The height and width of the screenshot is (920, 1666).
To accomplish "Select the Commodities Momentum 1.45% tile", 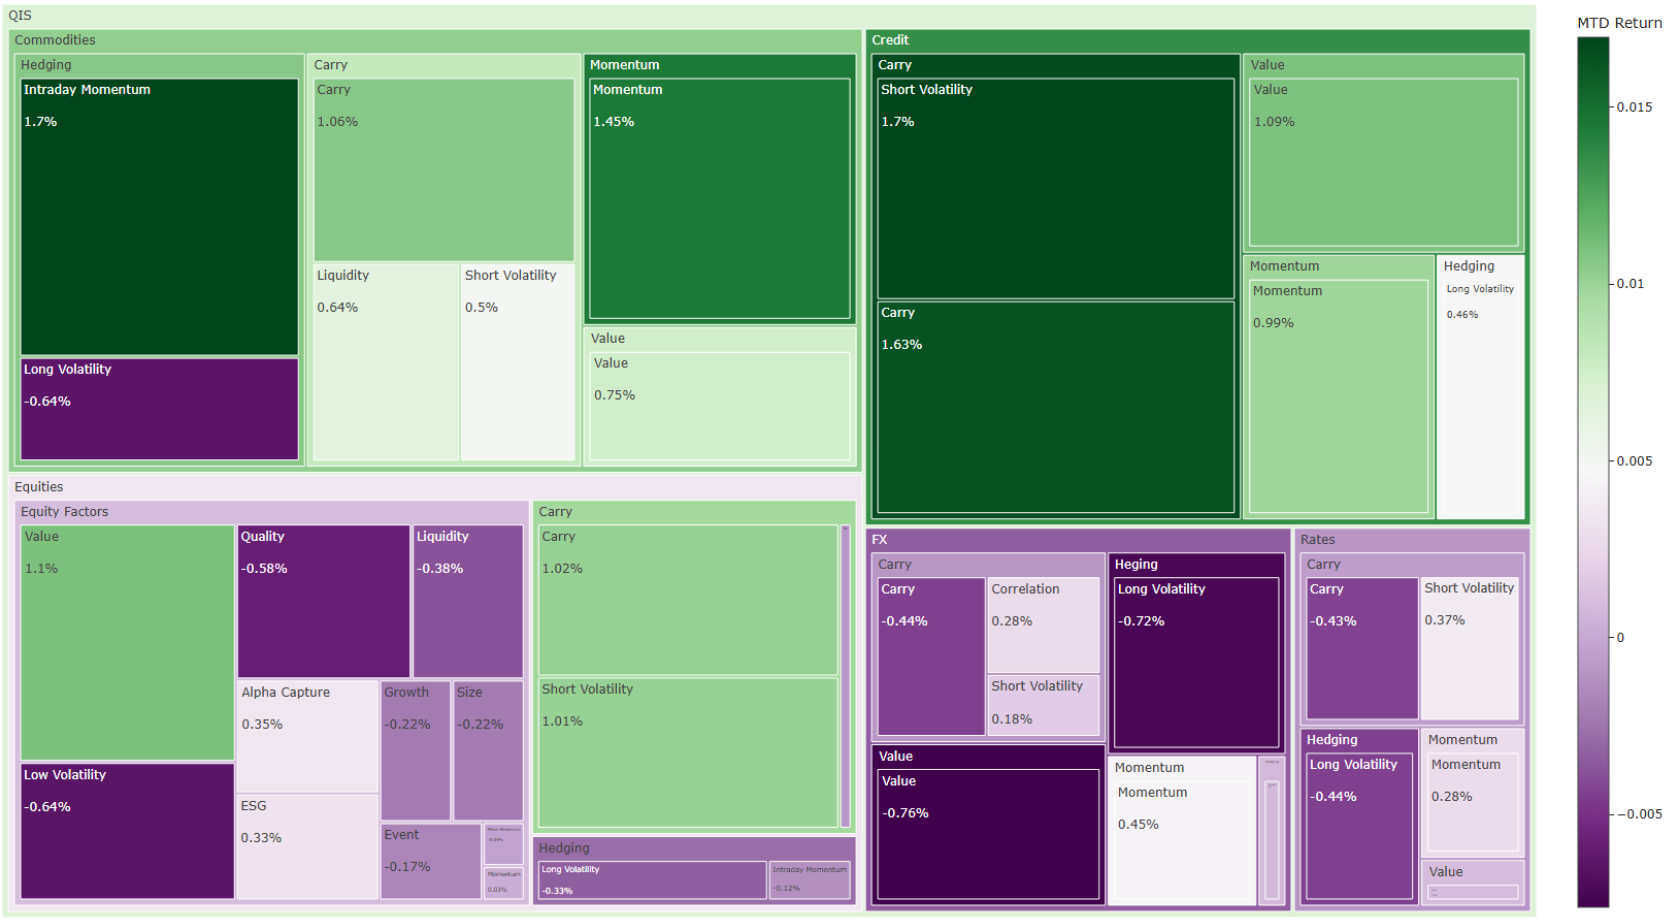I will 719,198.
